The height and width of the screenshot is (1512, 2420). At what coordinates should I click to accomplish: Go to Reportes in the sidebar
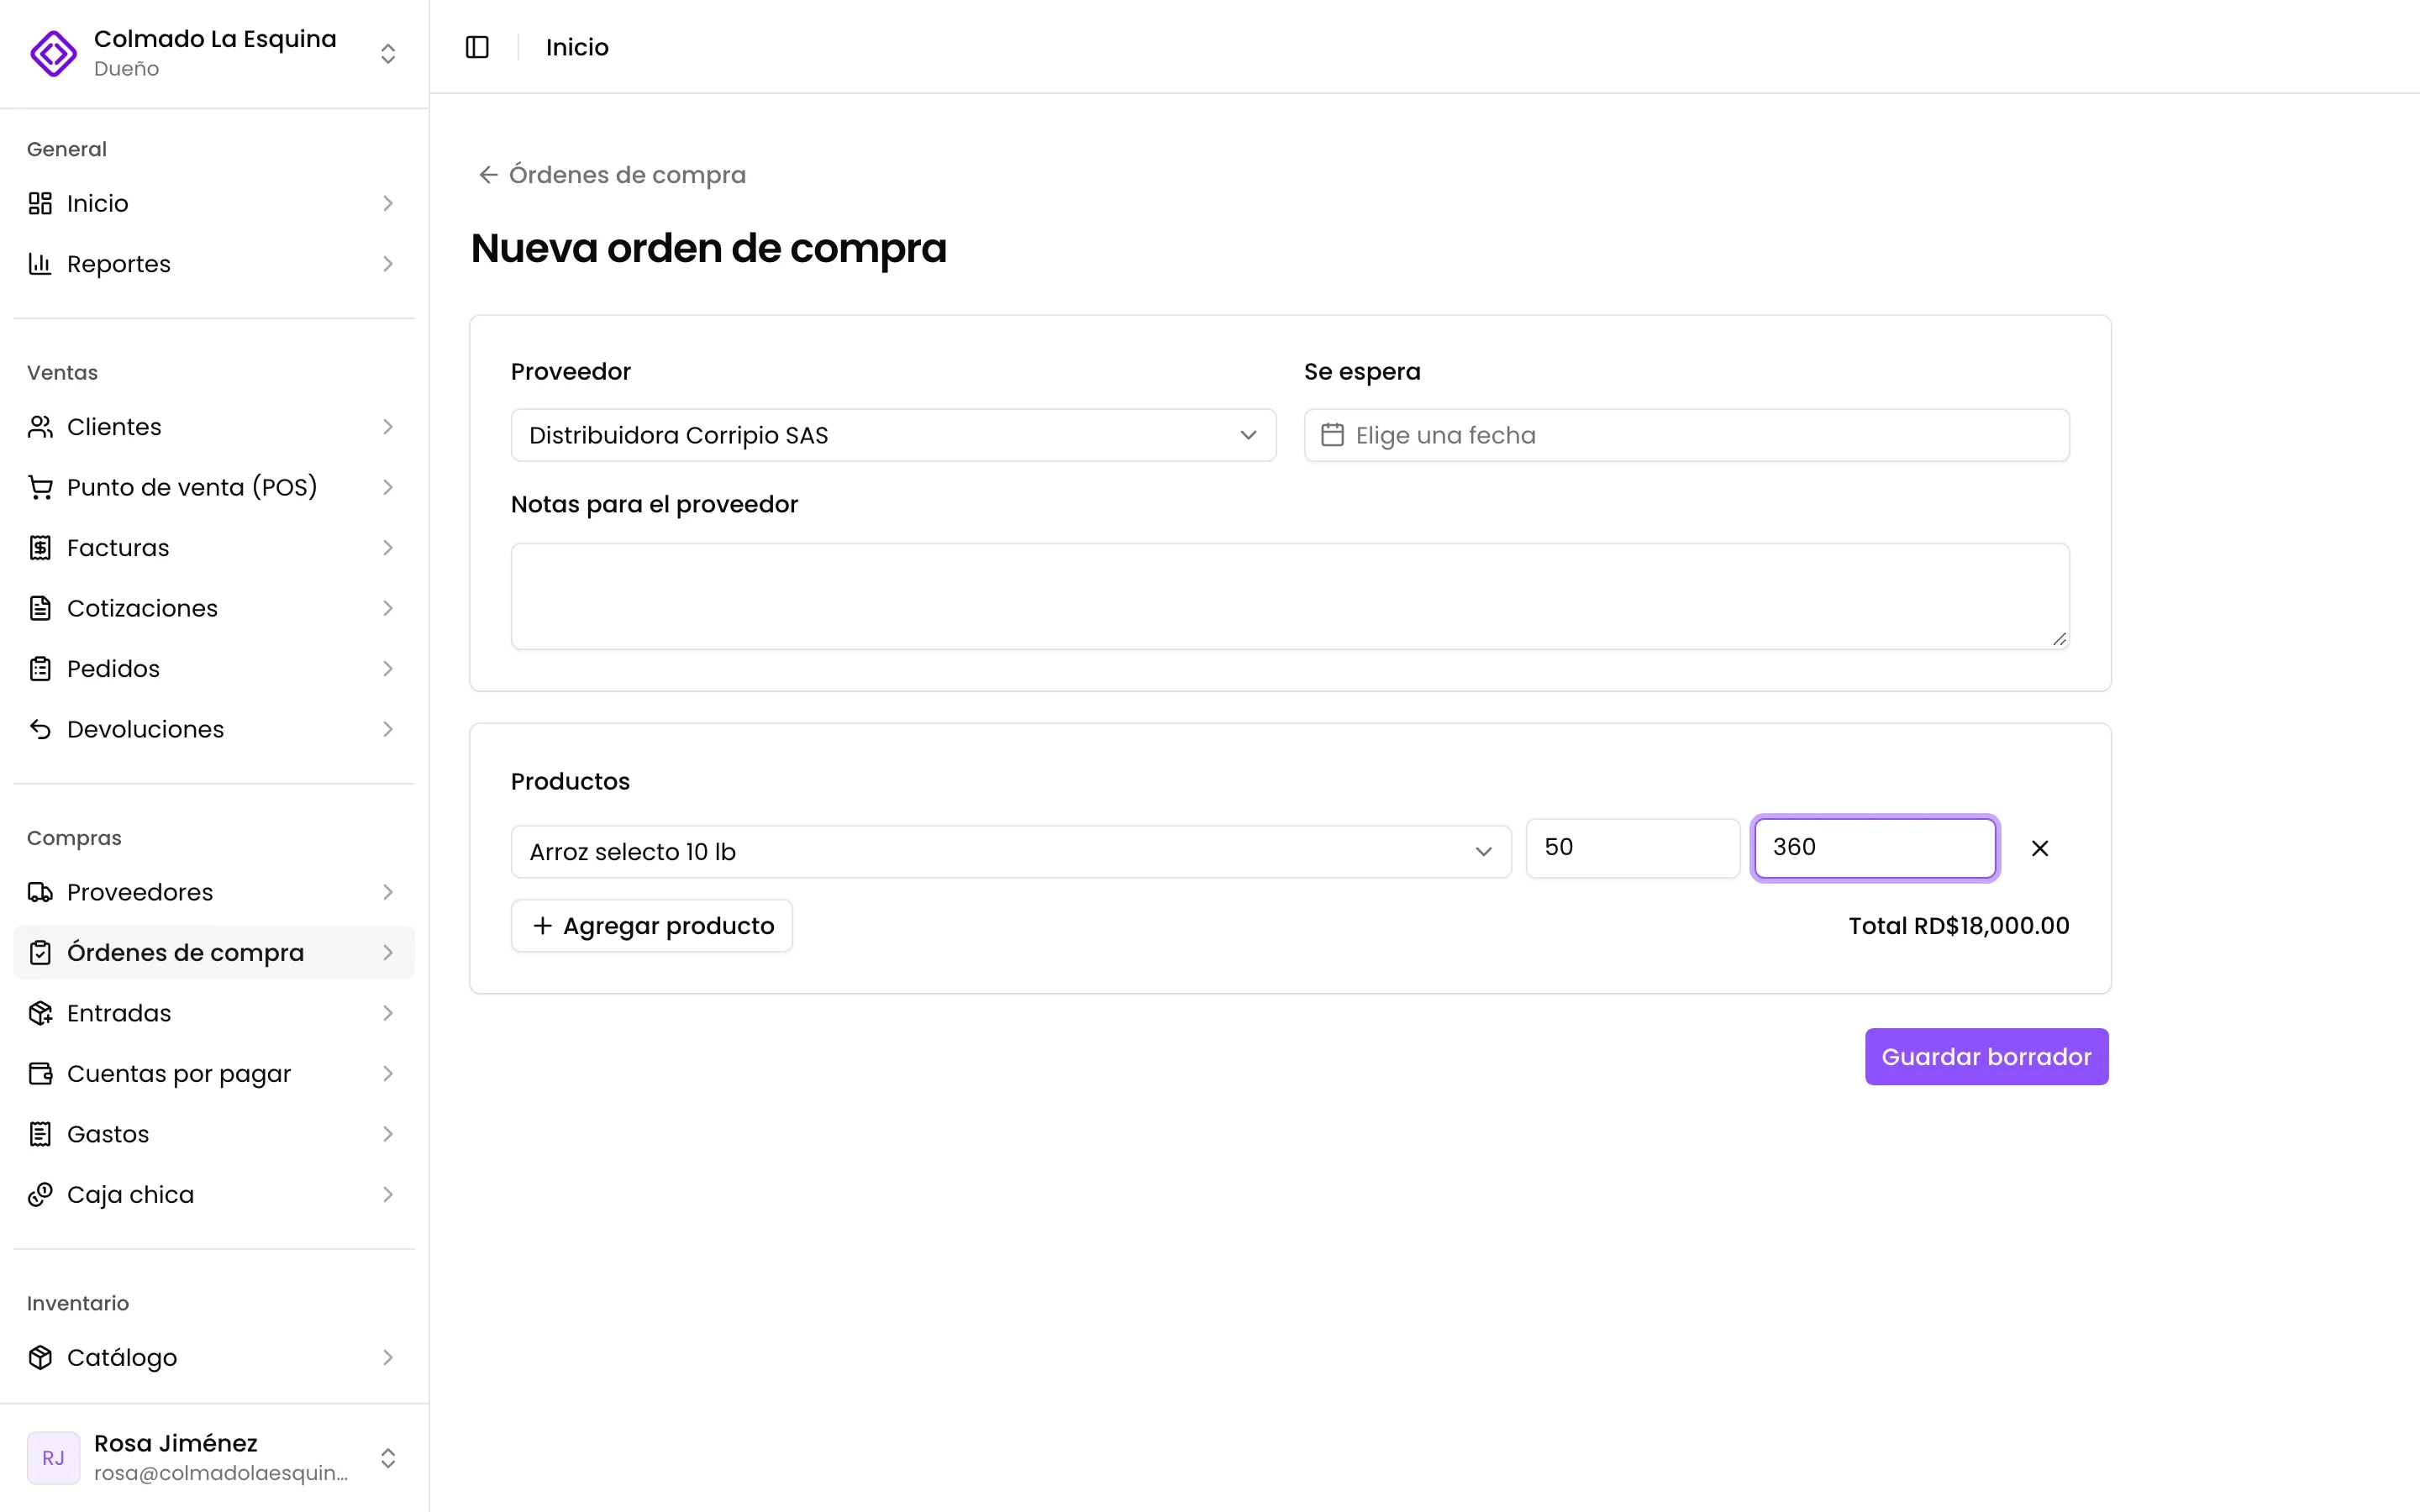(214, 264)
